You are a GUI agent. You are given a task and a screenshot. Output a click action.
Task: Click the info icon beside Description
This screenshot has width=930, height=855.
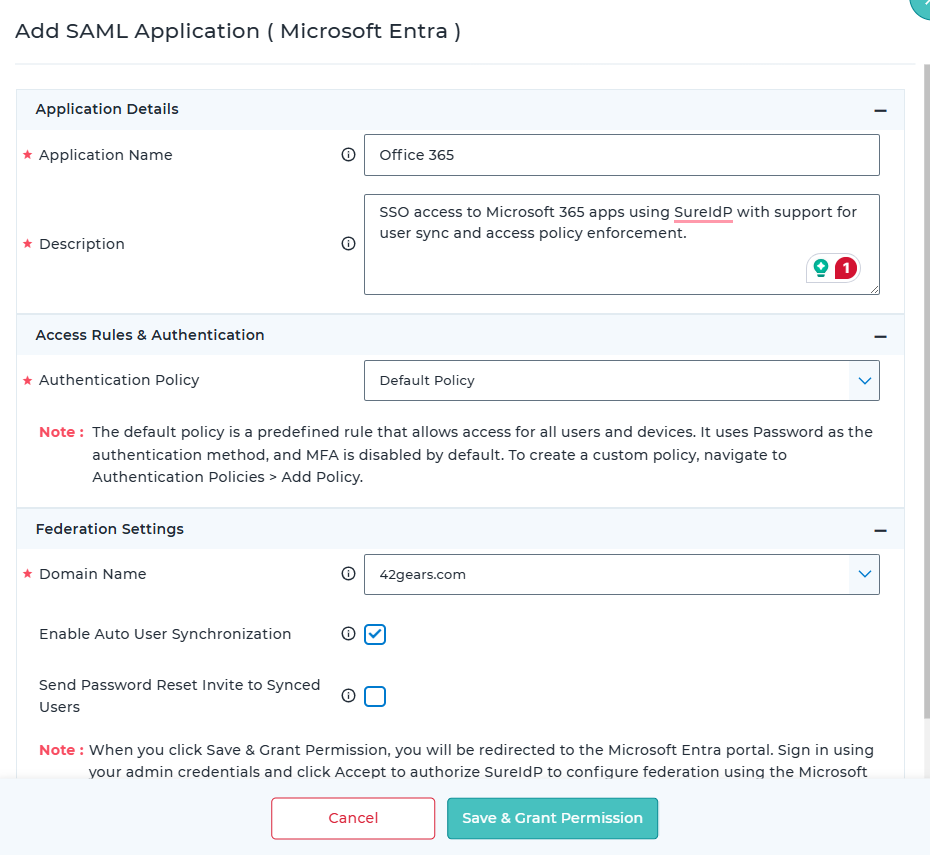tap(348, 244)
